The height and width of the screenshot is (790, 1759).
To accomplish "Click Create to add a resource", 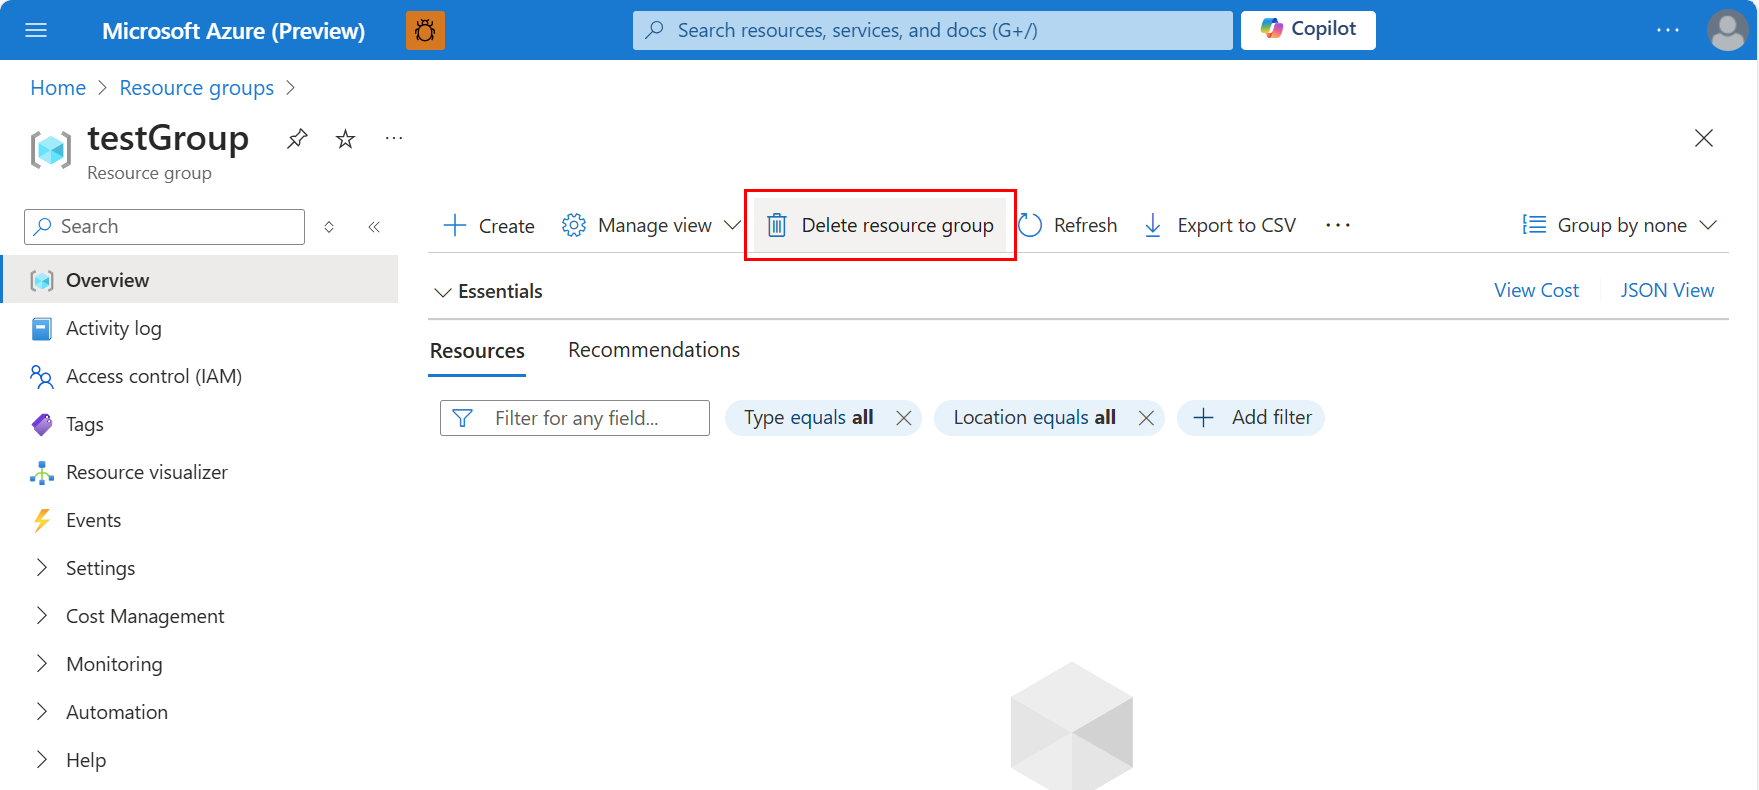I will tap(489, 226).
